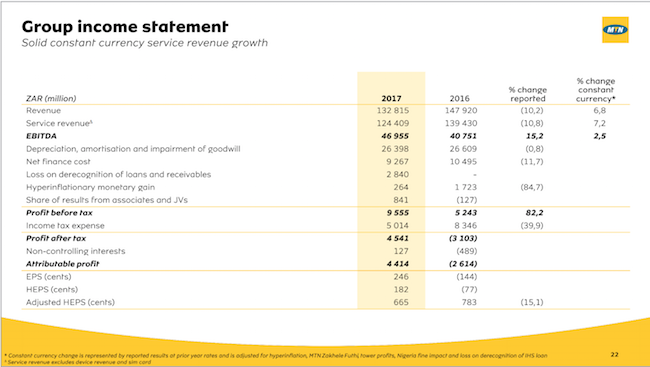Click revenue constant currency change 6,8
650x367 pixels.
pos(599,110)
